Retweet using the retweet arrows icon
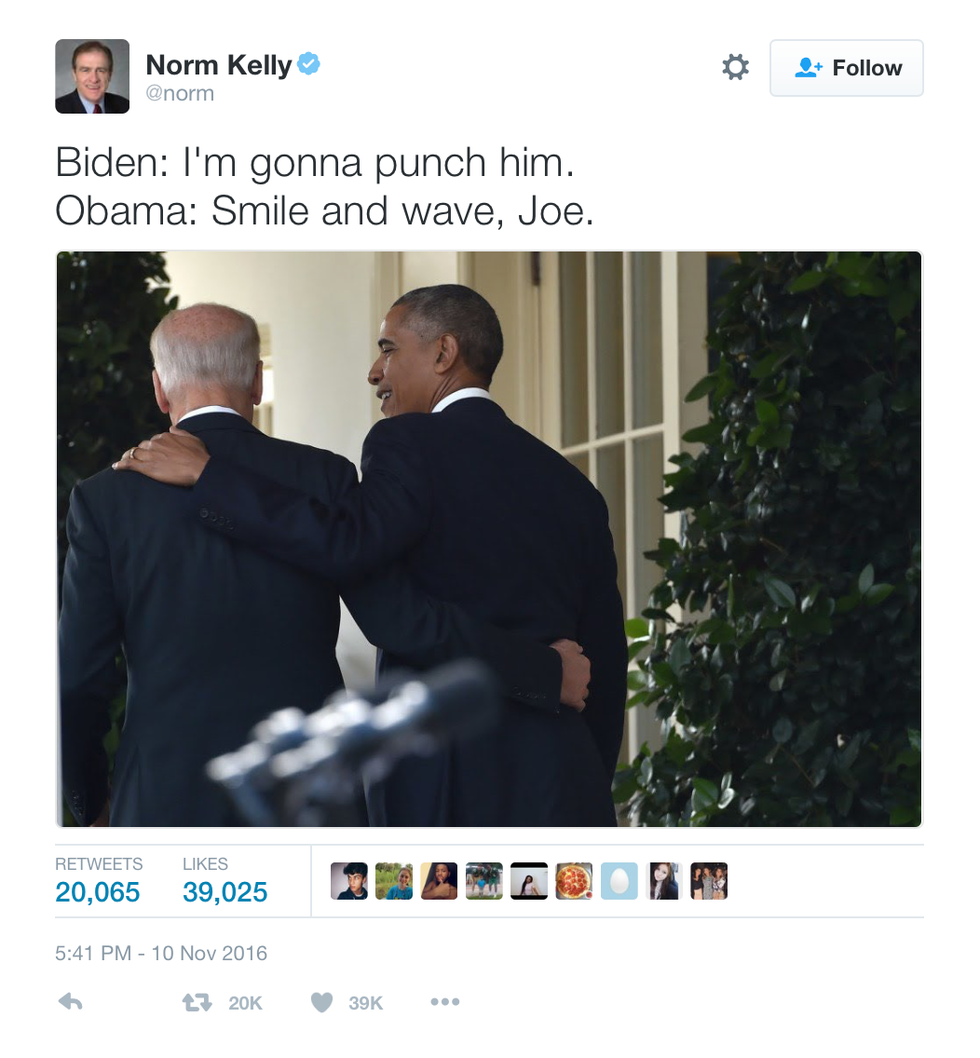Viewport: 980px width, 1058px height. tap(197, 1003)
